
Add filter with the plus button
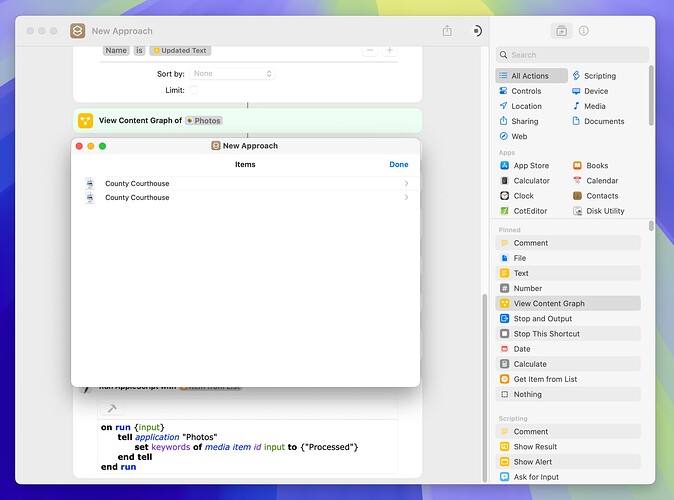pos(389,50)
